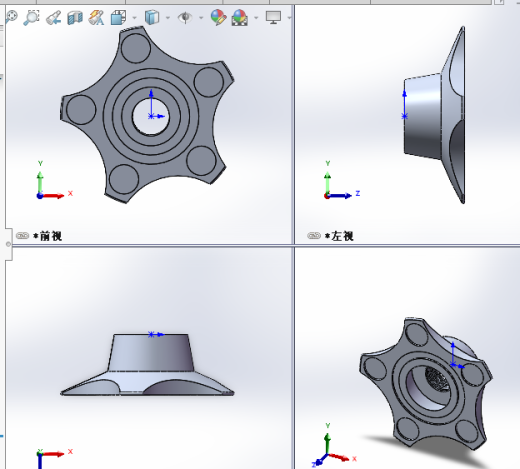Expand the Display Style dropdown arrow
This screenshot has height=469, width=520.
[168, 18]
